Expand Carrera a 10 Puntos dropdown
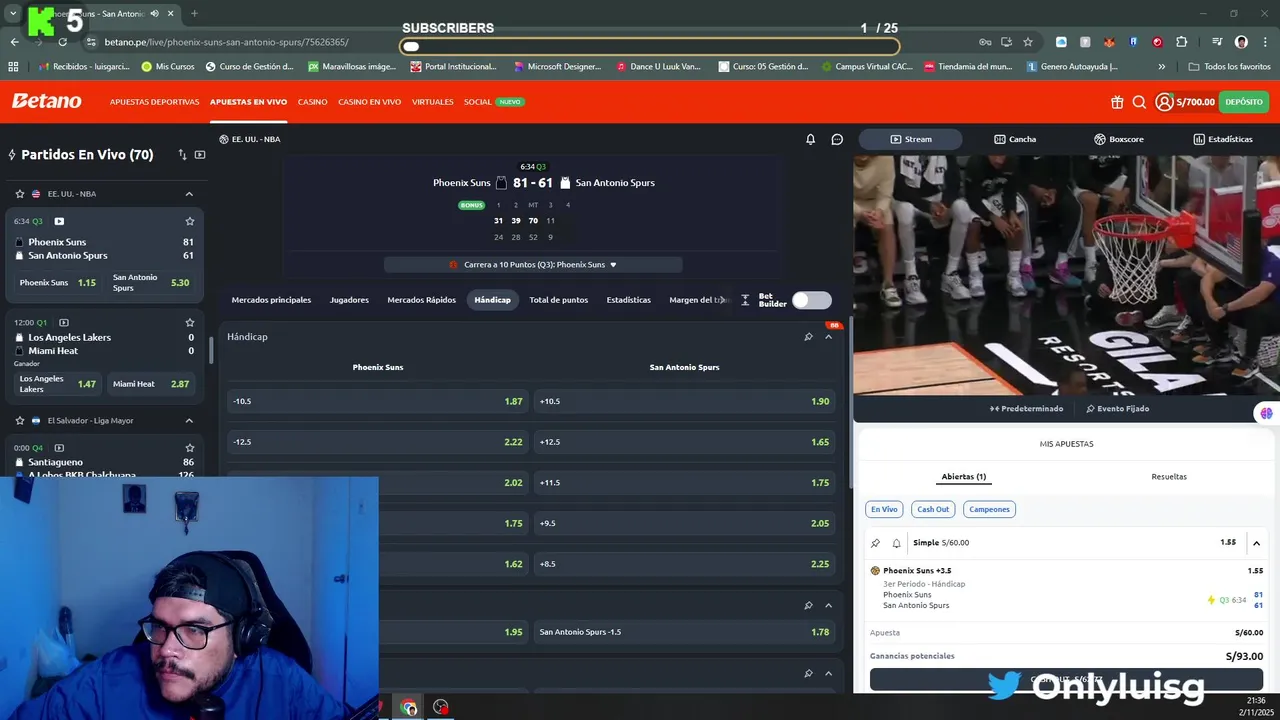The width and height of the screenshot is (1280, 720). tap(533, 265)
